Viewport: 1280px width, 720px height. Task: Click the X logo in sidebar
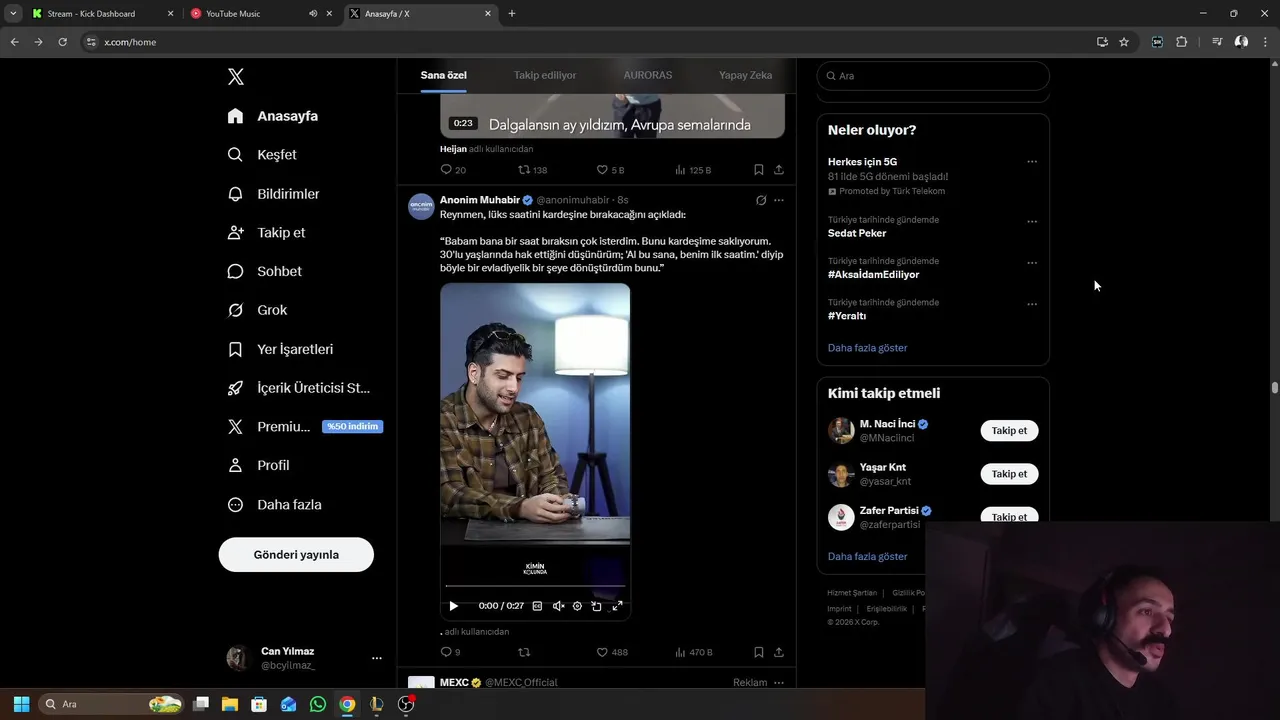[x=235, y=77]
